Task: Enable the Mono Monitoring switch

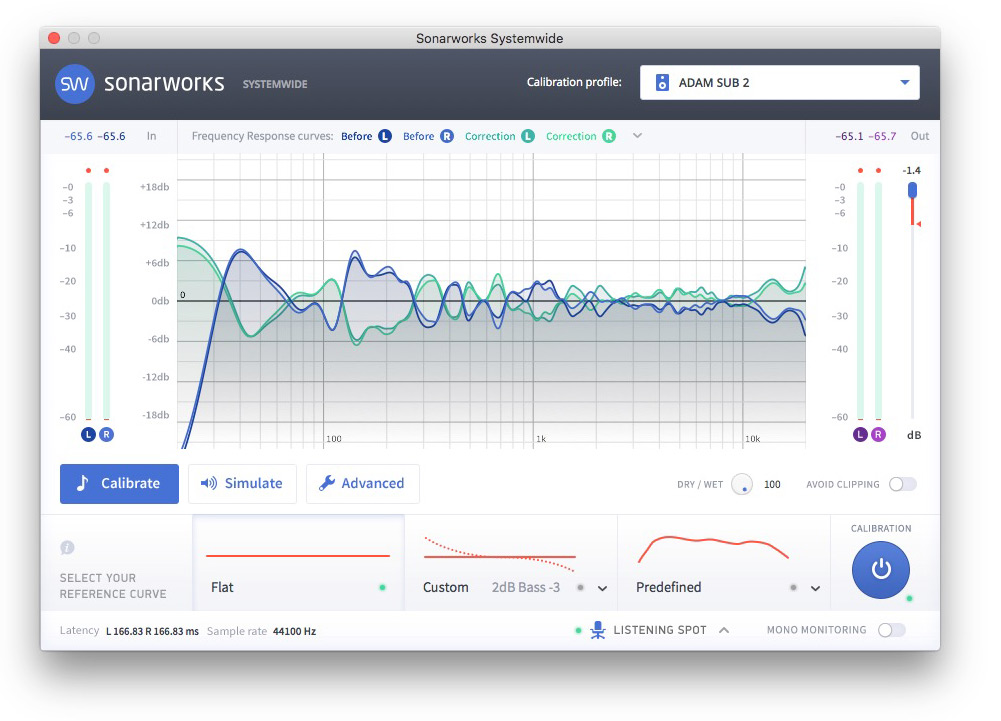Action: (891, 630)
